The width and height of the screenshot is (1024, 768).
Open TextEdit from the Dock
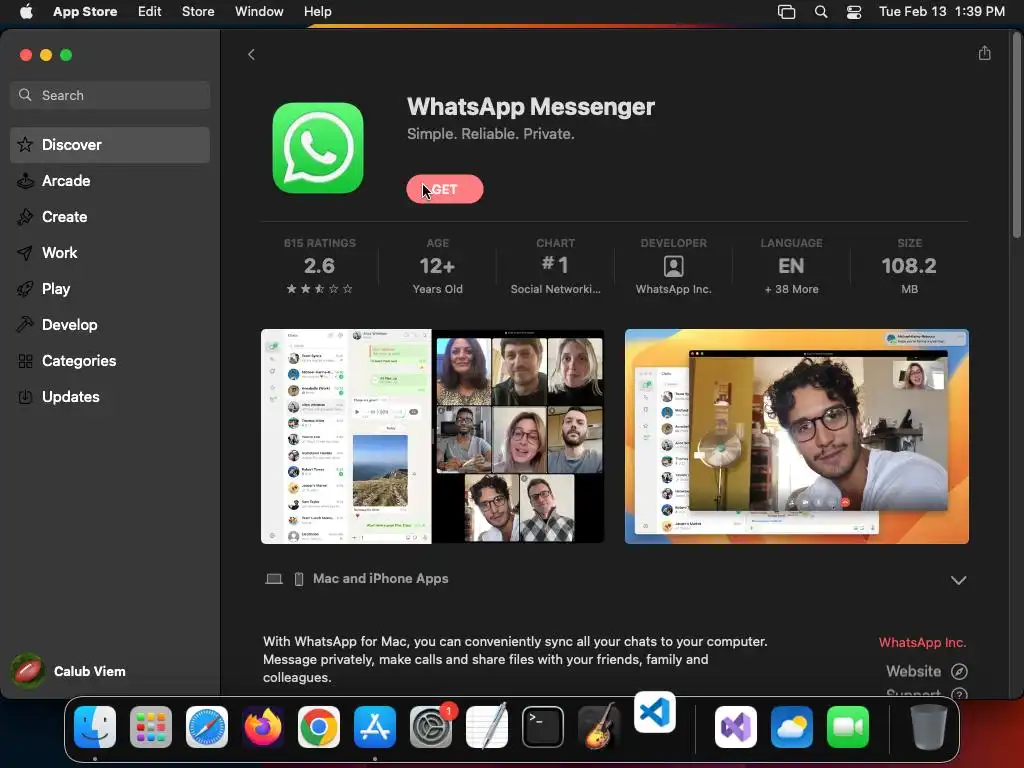[487, 727]
